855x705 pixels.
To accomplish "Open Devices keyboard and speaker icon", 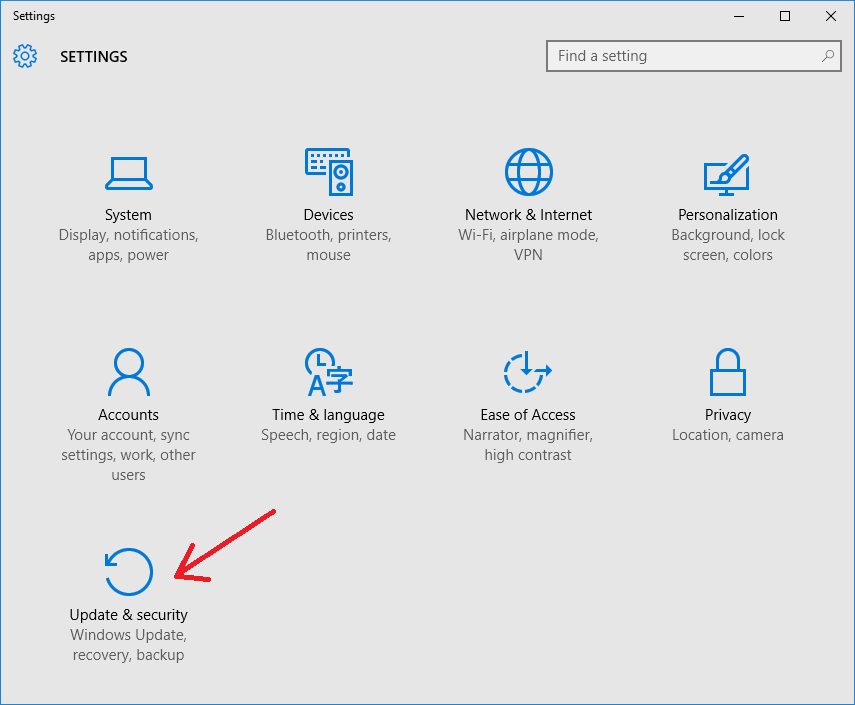I will click(x=329, y=172).
